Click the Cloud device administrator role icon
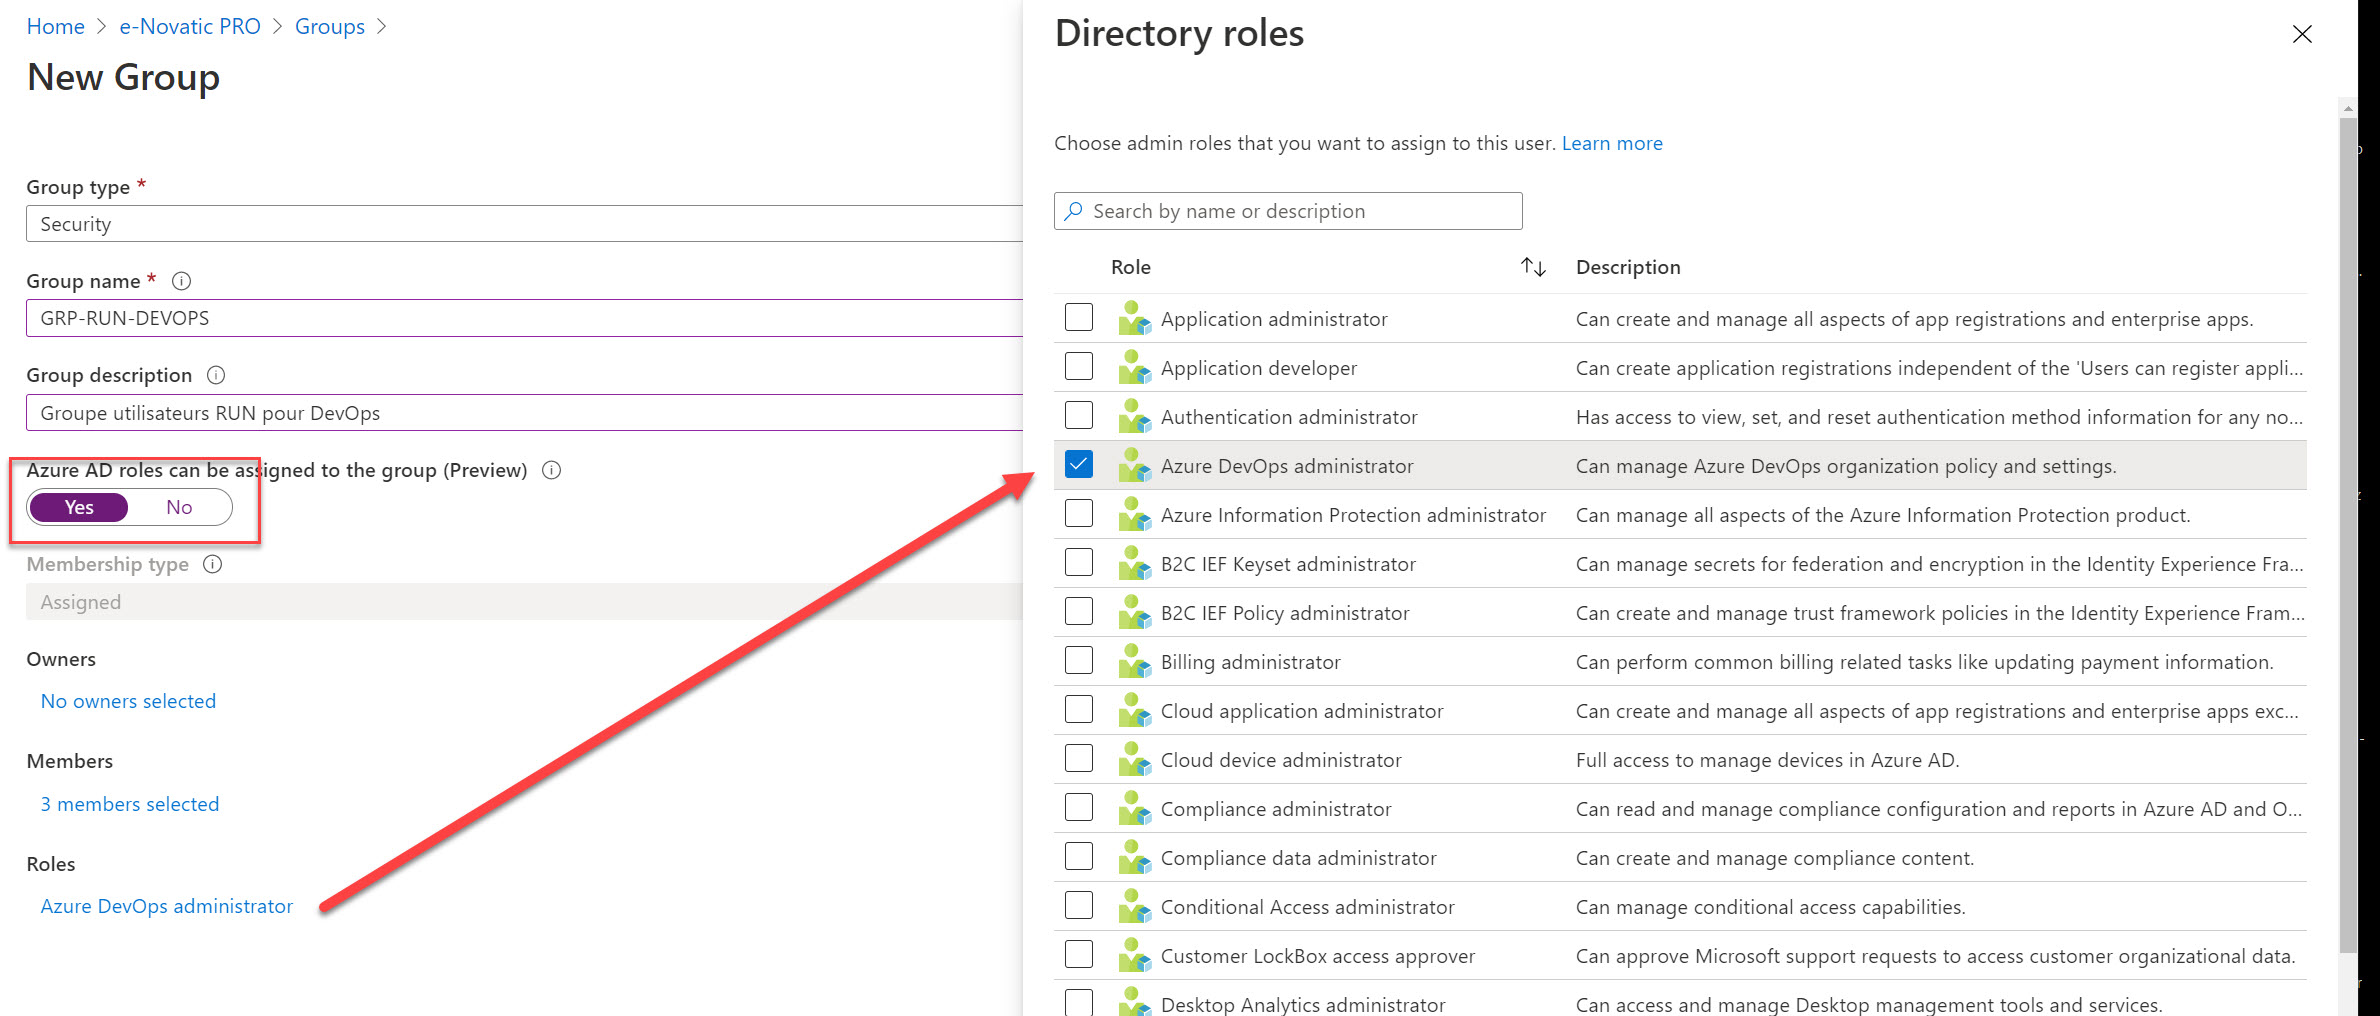This screenshot has height=1016, width=2380. pos(1134,759)
